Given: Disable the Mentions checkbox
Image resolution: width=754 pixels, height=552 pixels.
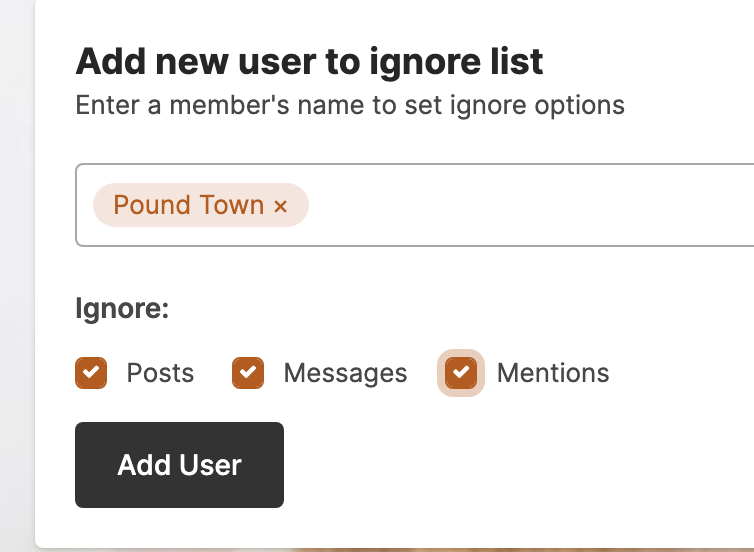Looking at the screenshot, I should click(x=461, y=373).
